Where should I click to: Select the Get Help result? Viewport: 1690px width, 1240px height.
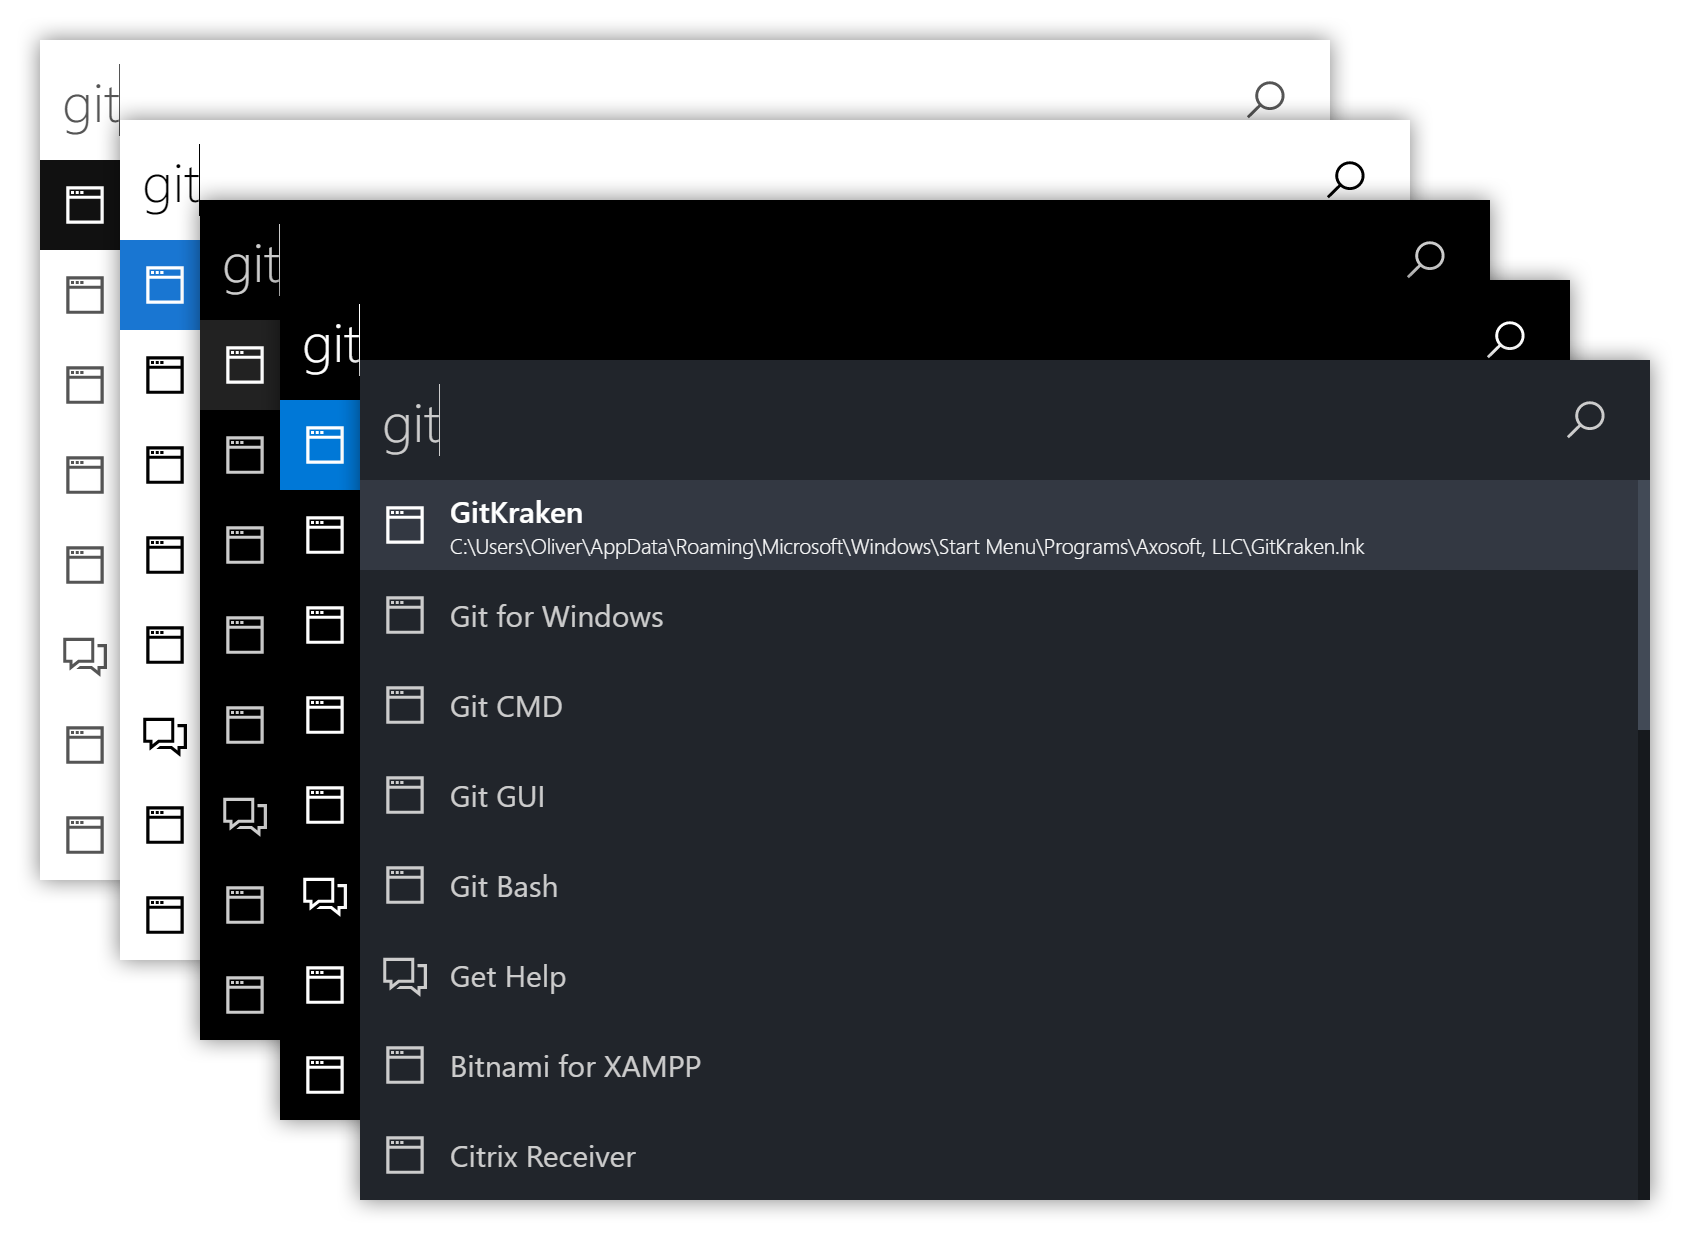(x=998, y=975)
